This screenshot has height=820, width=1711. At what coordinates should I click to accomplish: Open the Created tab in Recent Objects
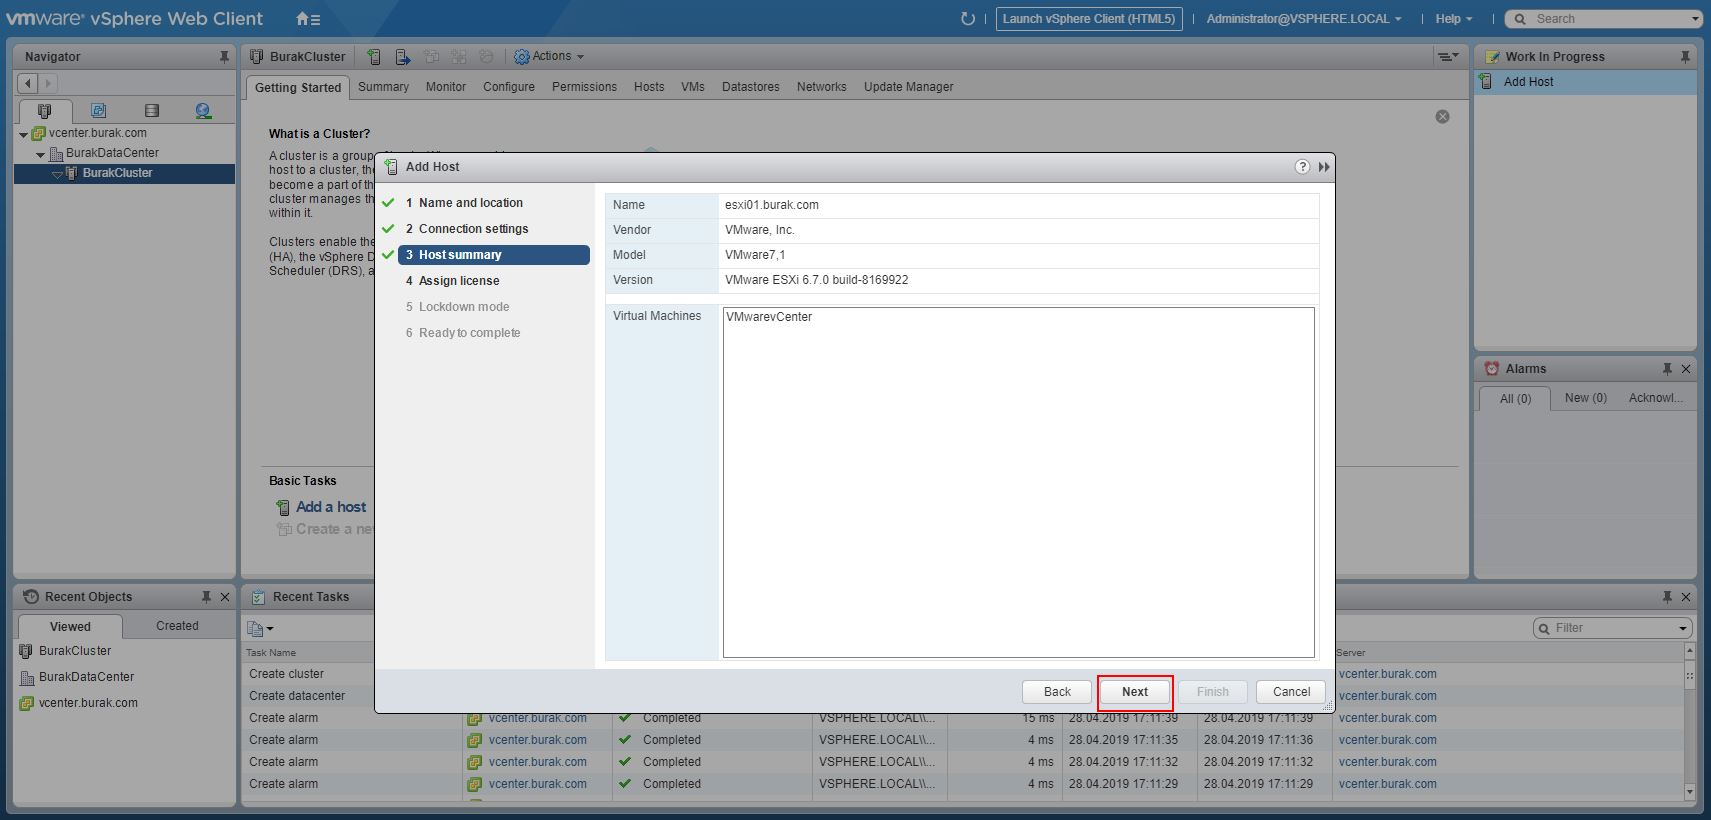177,626
